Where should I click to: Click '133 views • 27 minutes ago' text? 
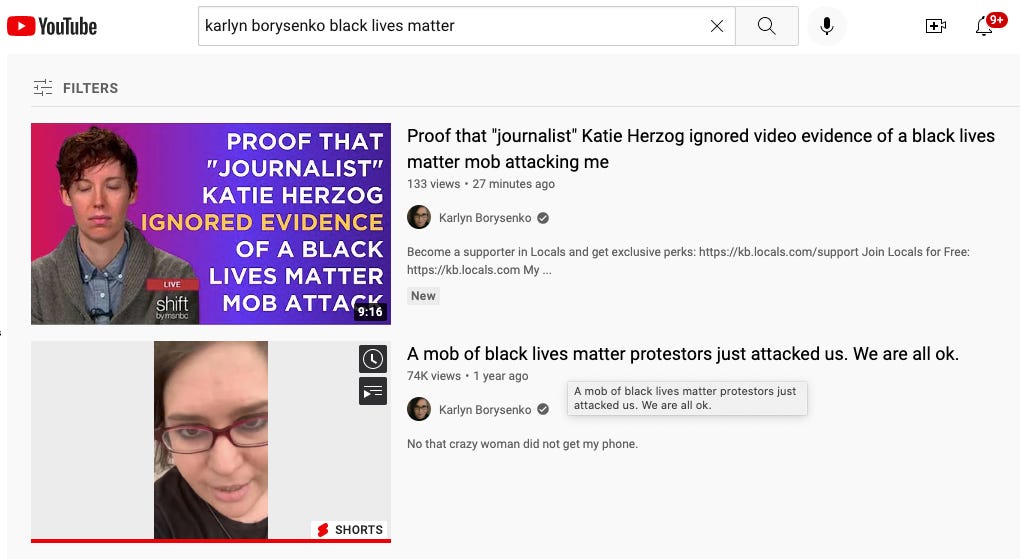(x=481, y=184)
